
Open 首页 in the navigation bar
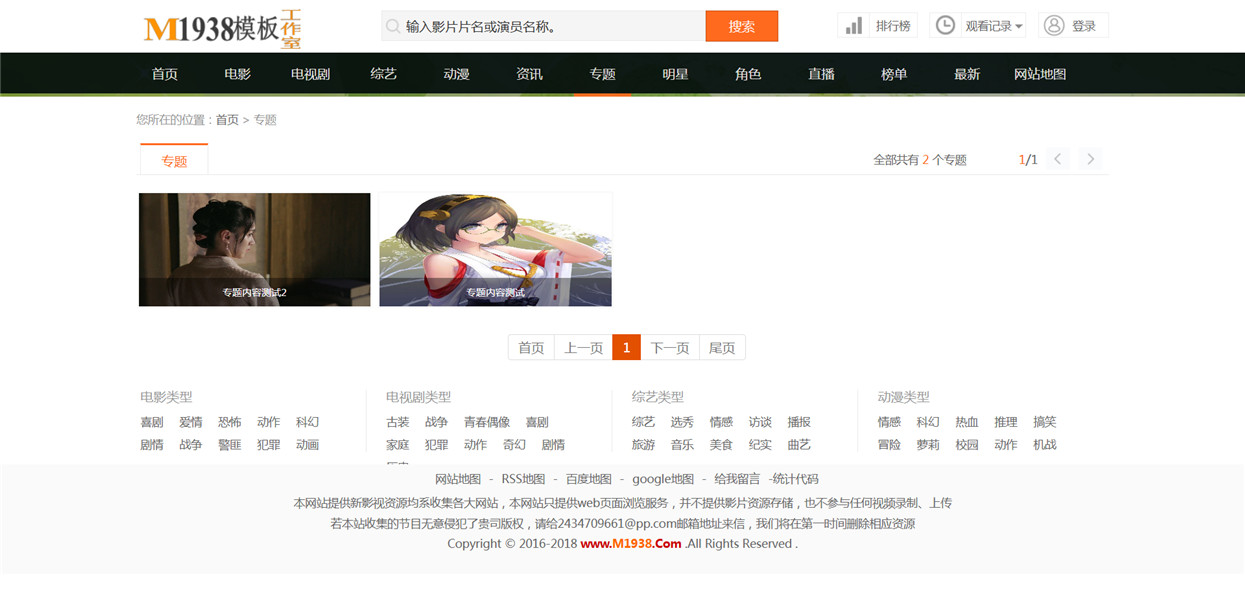pyautogui.click(x=165, y=74)
